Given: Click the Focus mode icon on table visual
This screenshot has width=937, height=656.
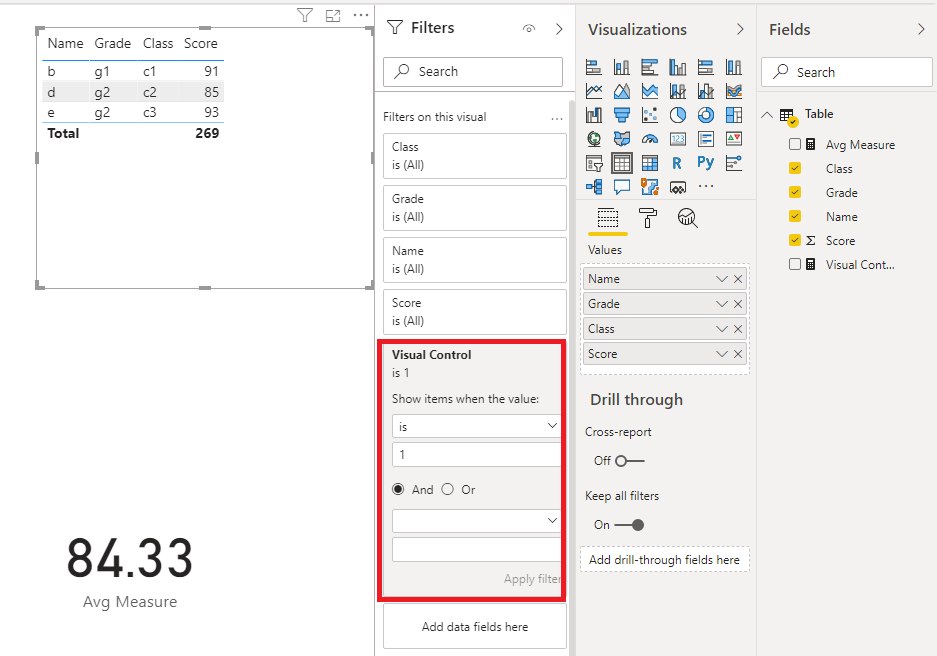Looking at the screenshot, I should point(333,16).
